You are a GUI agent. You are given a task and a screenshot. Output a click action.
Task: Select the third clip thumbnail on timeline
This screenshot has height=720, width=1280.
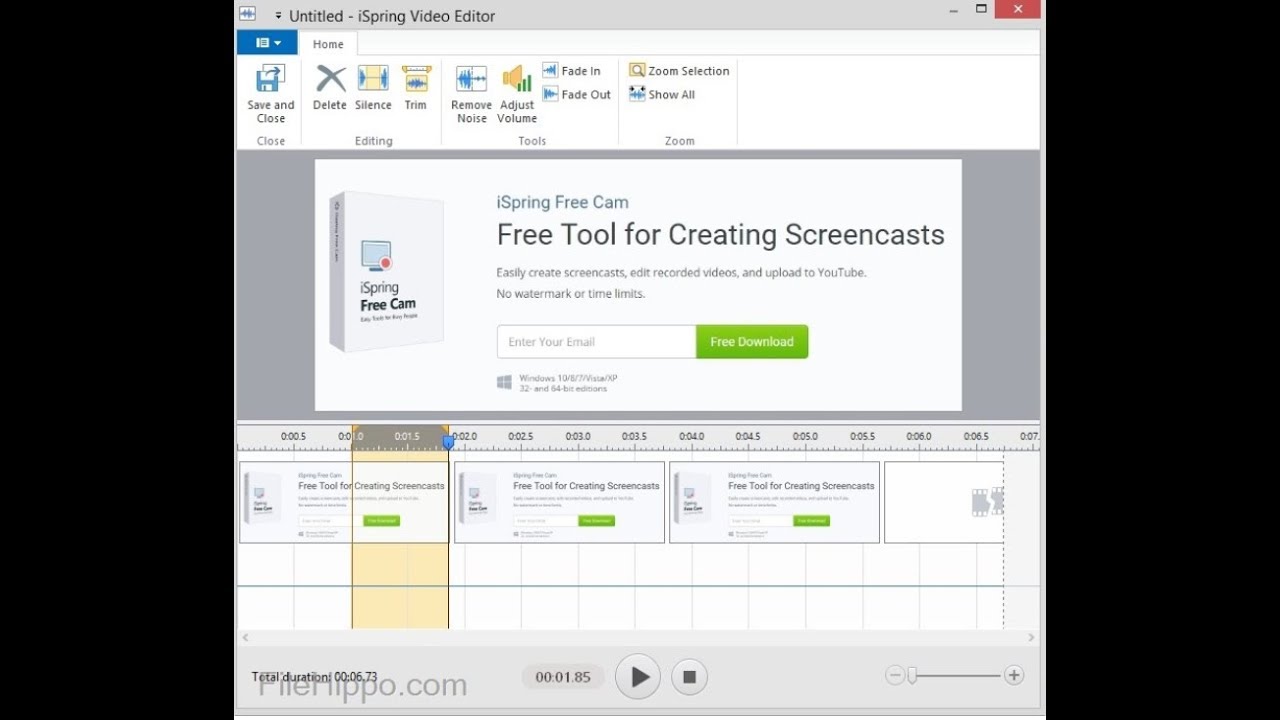(775, 502)
